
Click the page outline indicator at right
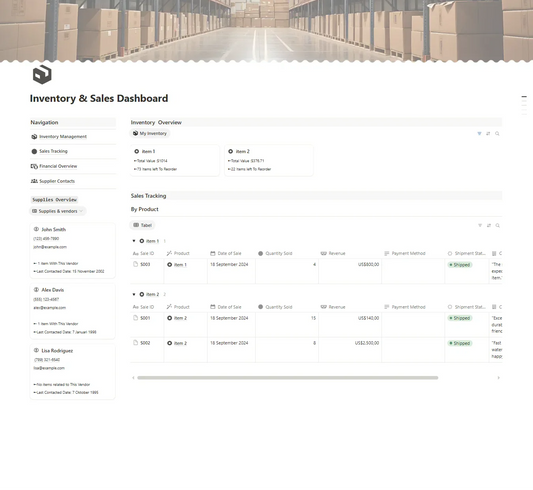[x=524, y=105]
